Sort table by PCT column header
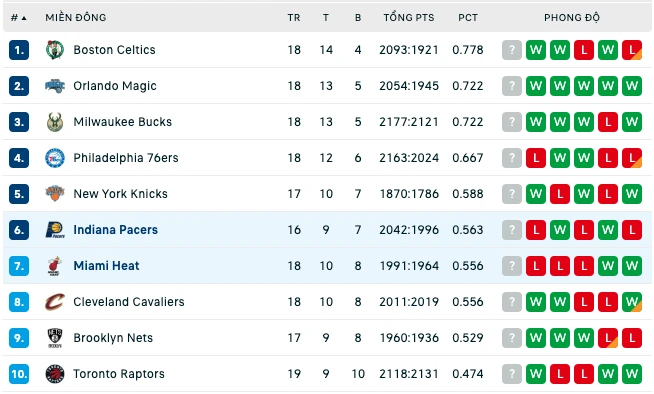Screen dimensions: 654x394 tap(468, 18)
